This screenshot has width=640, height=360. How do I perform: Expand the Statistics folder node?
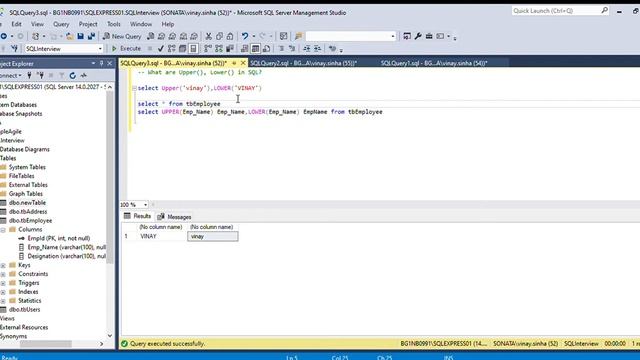tap(3, 301)
